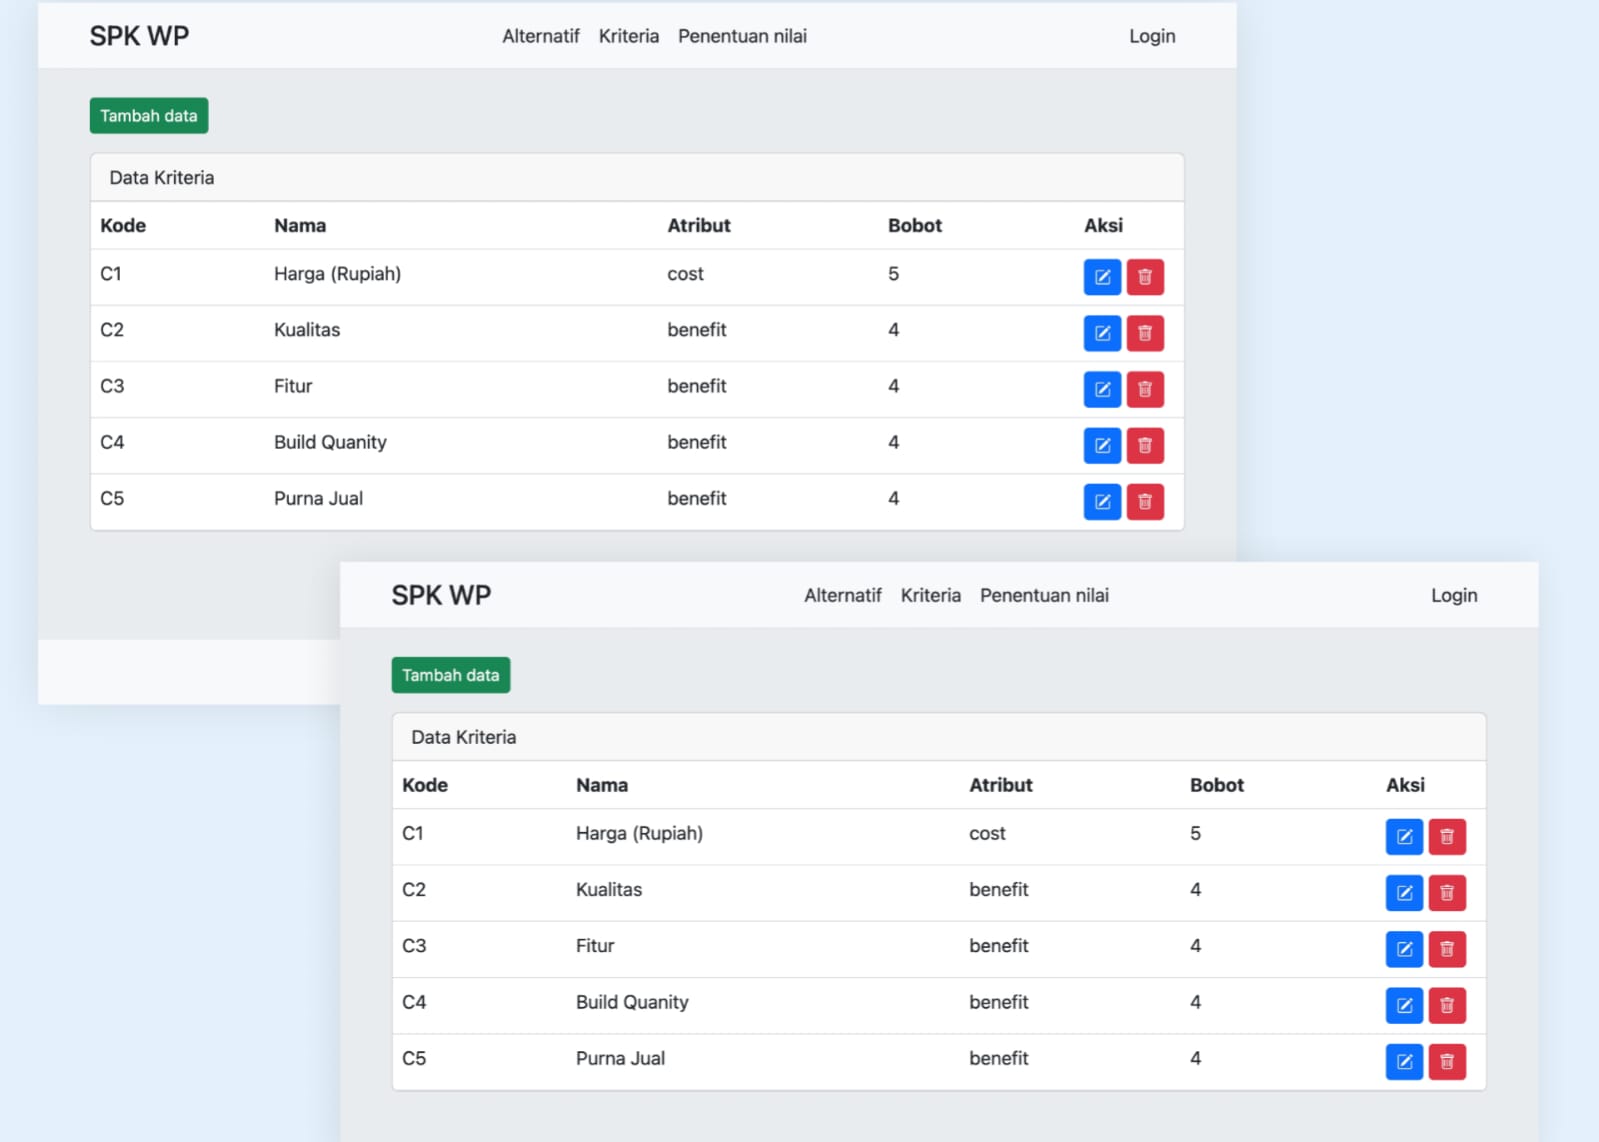
Task: Click edit icon for Harga (Rupiah) in upper table
Action: pyautogui.click(x=1101, y=277)
